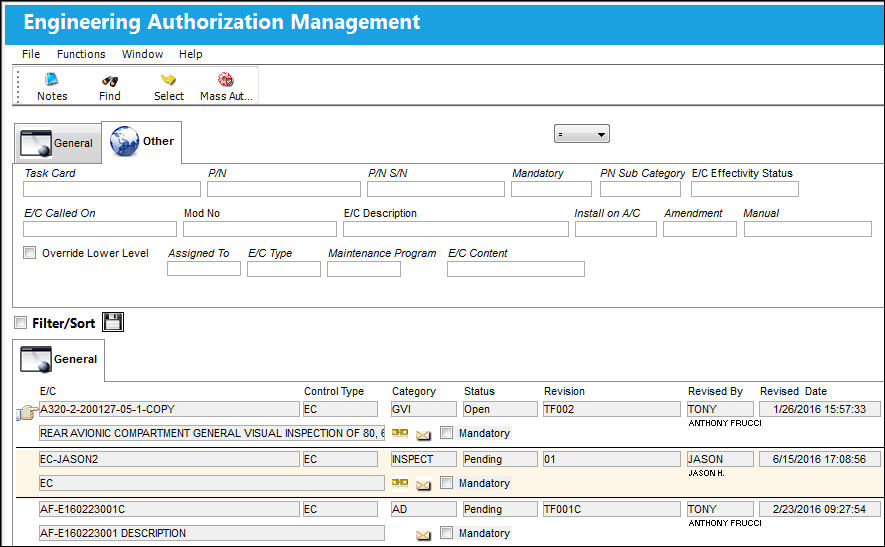885x547 pixels.
Task: Open the link icon in the REAR AVIONIC row
Action: pos(400,433)
